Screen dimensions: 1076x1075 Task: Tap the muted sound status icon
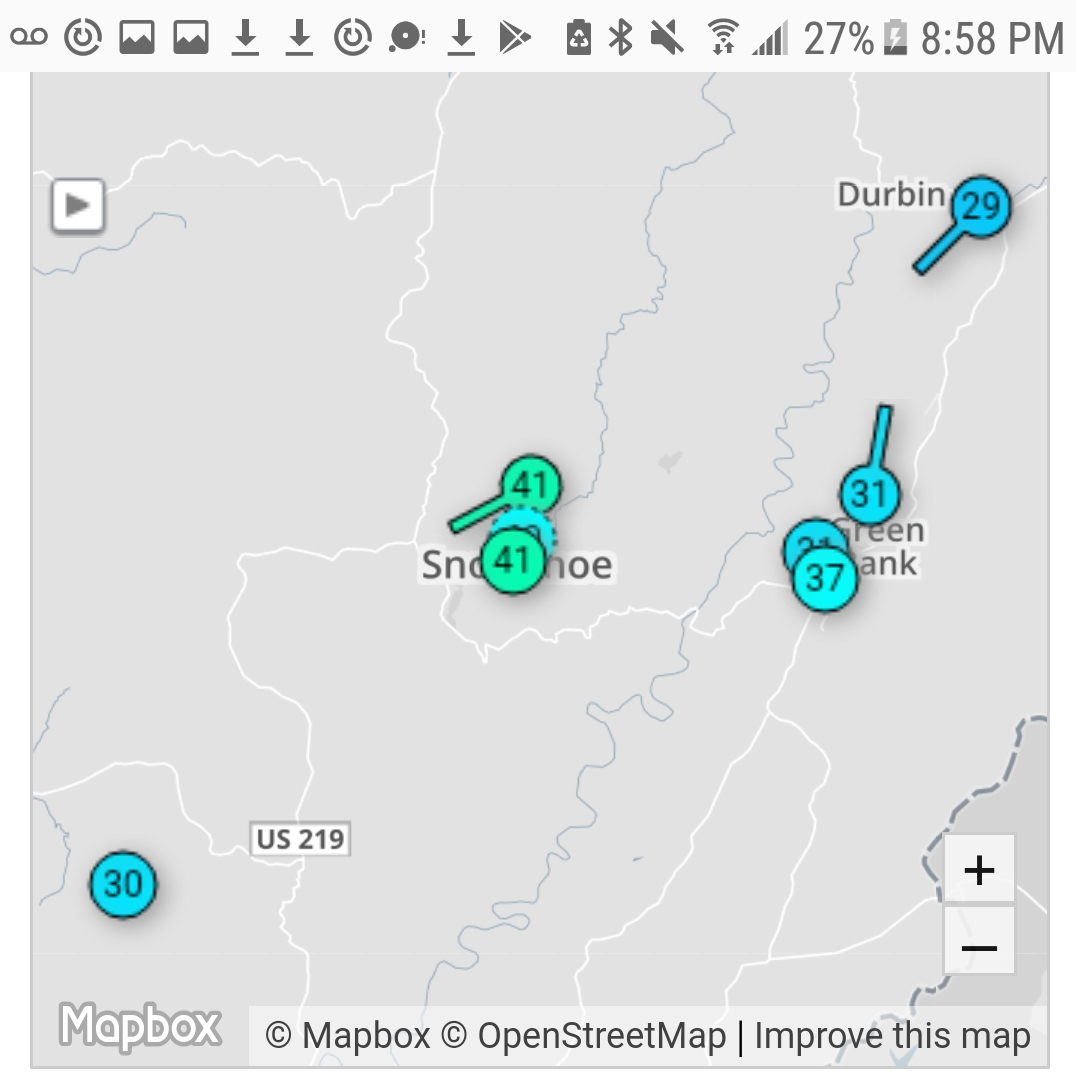(x=667, y=38)
